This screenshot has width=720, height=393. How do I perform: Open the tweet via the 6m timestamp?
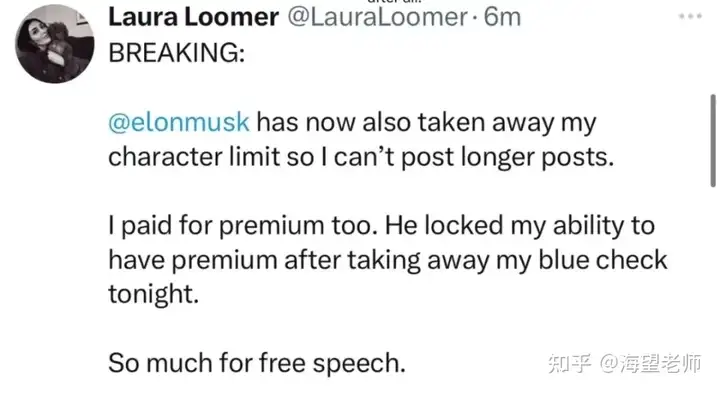point(502,17)
